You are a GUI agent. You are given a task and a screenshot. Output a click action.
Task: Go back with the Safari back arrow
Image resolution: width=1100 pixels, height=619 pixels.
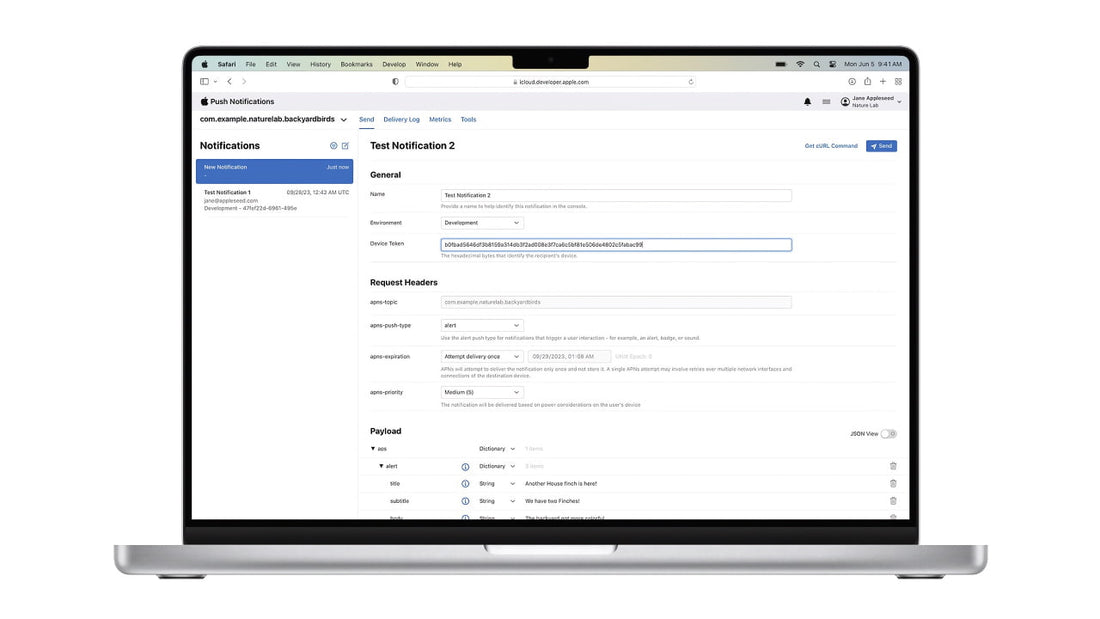229,81
